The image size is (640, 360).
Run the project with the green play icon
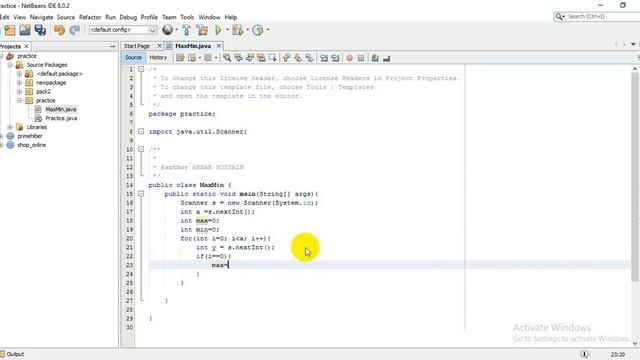coord(218,30)
